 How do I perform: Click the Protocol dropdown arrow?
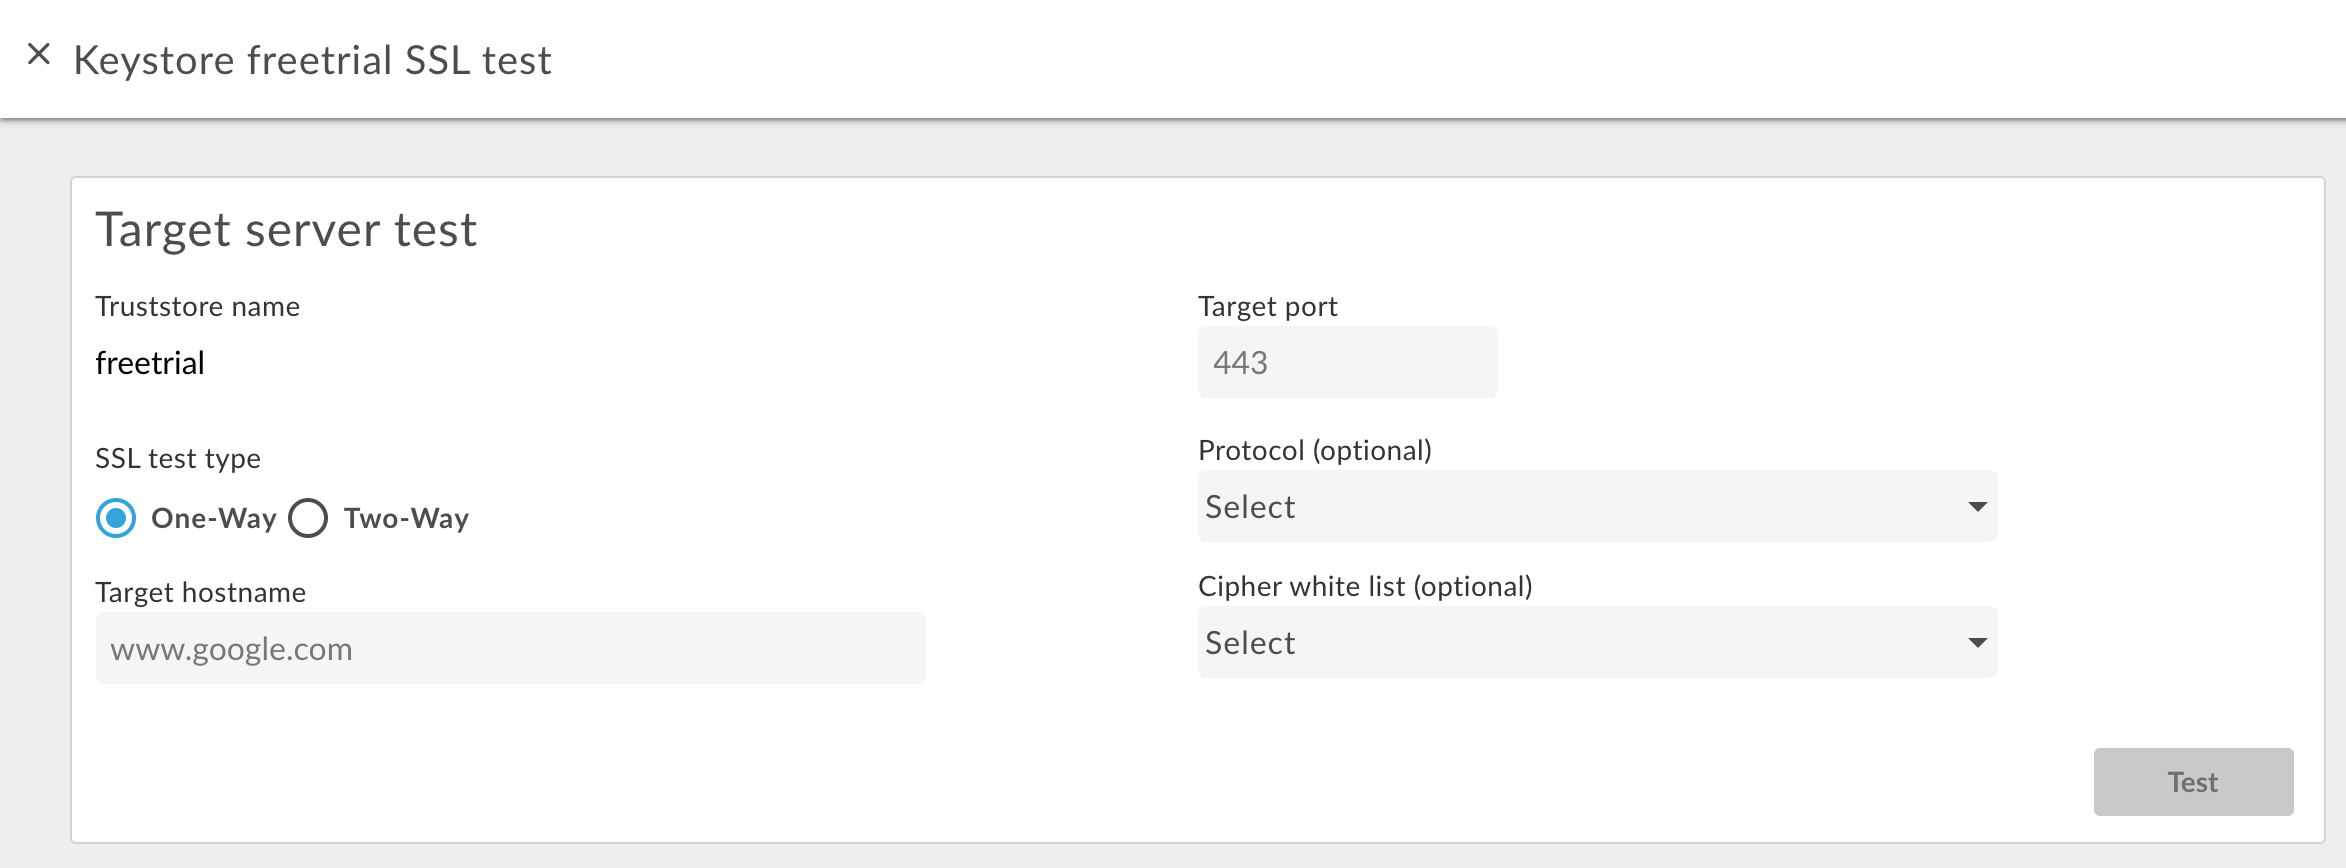point(1977,507)
